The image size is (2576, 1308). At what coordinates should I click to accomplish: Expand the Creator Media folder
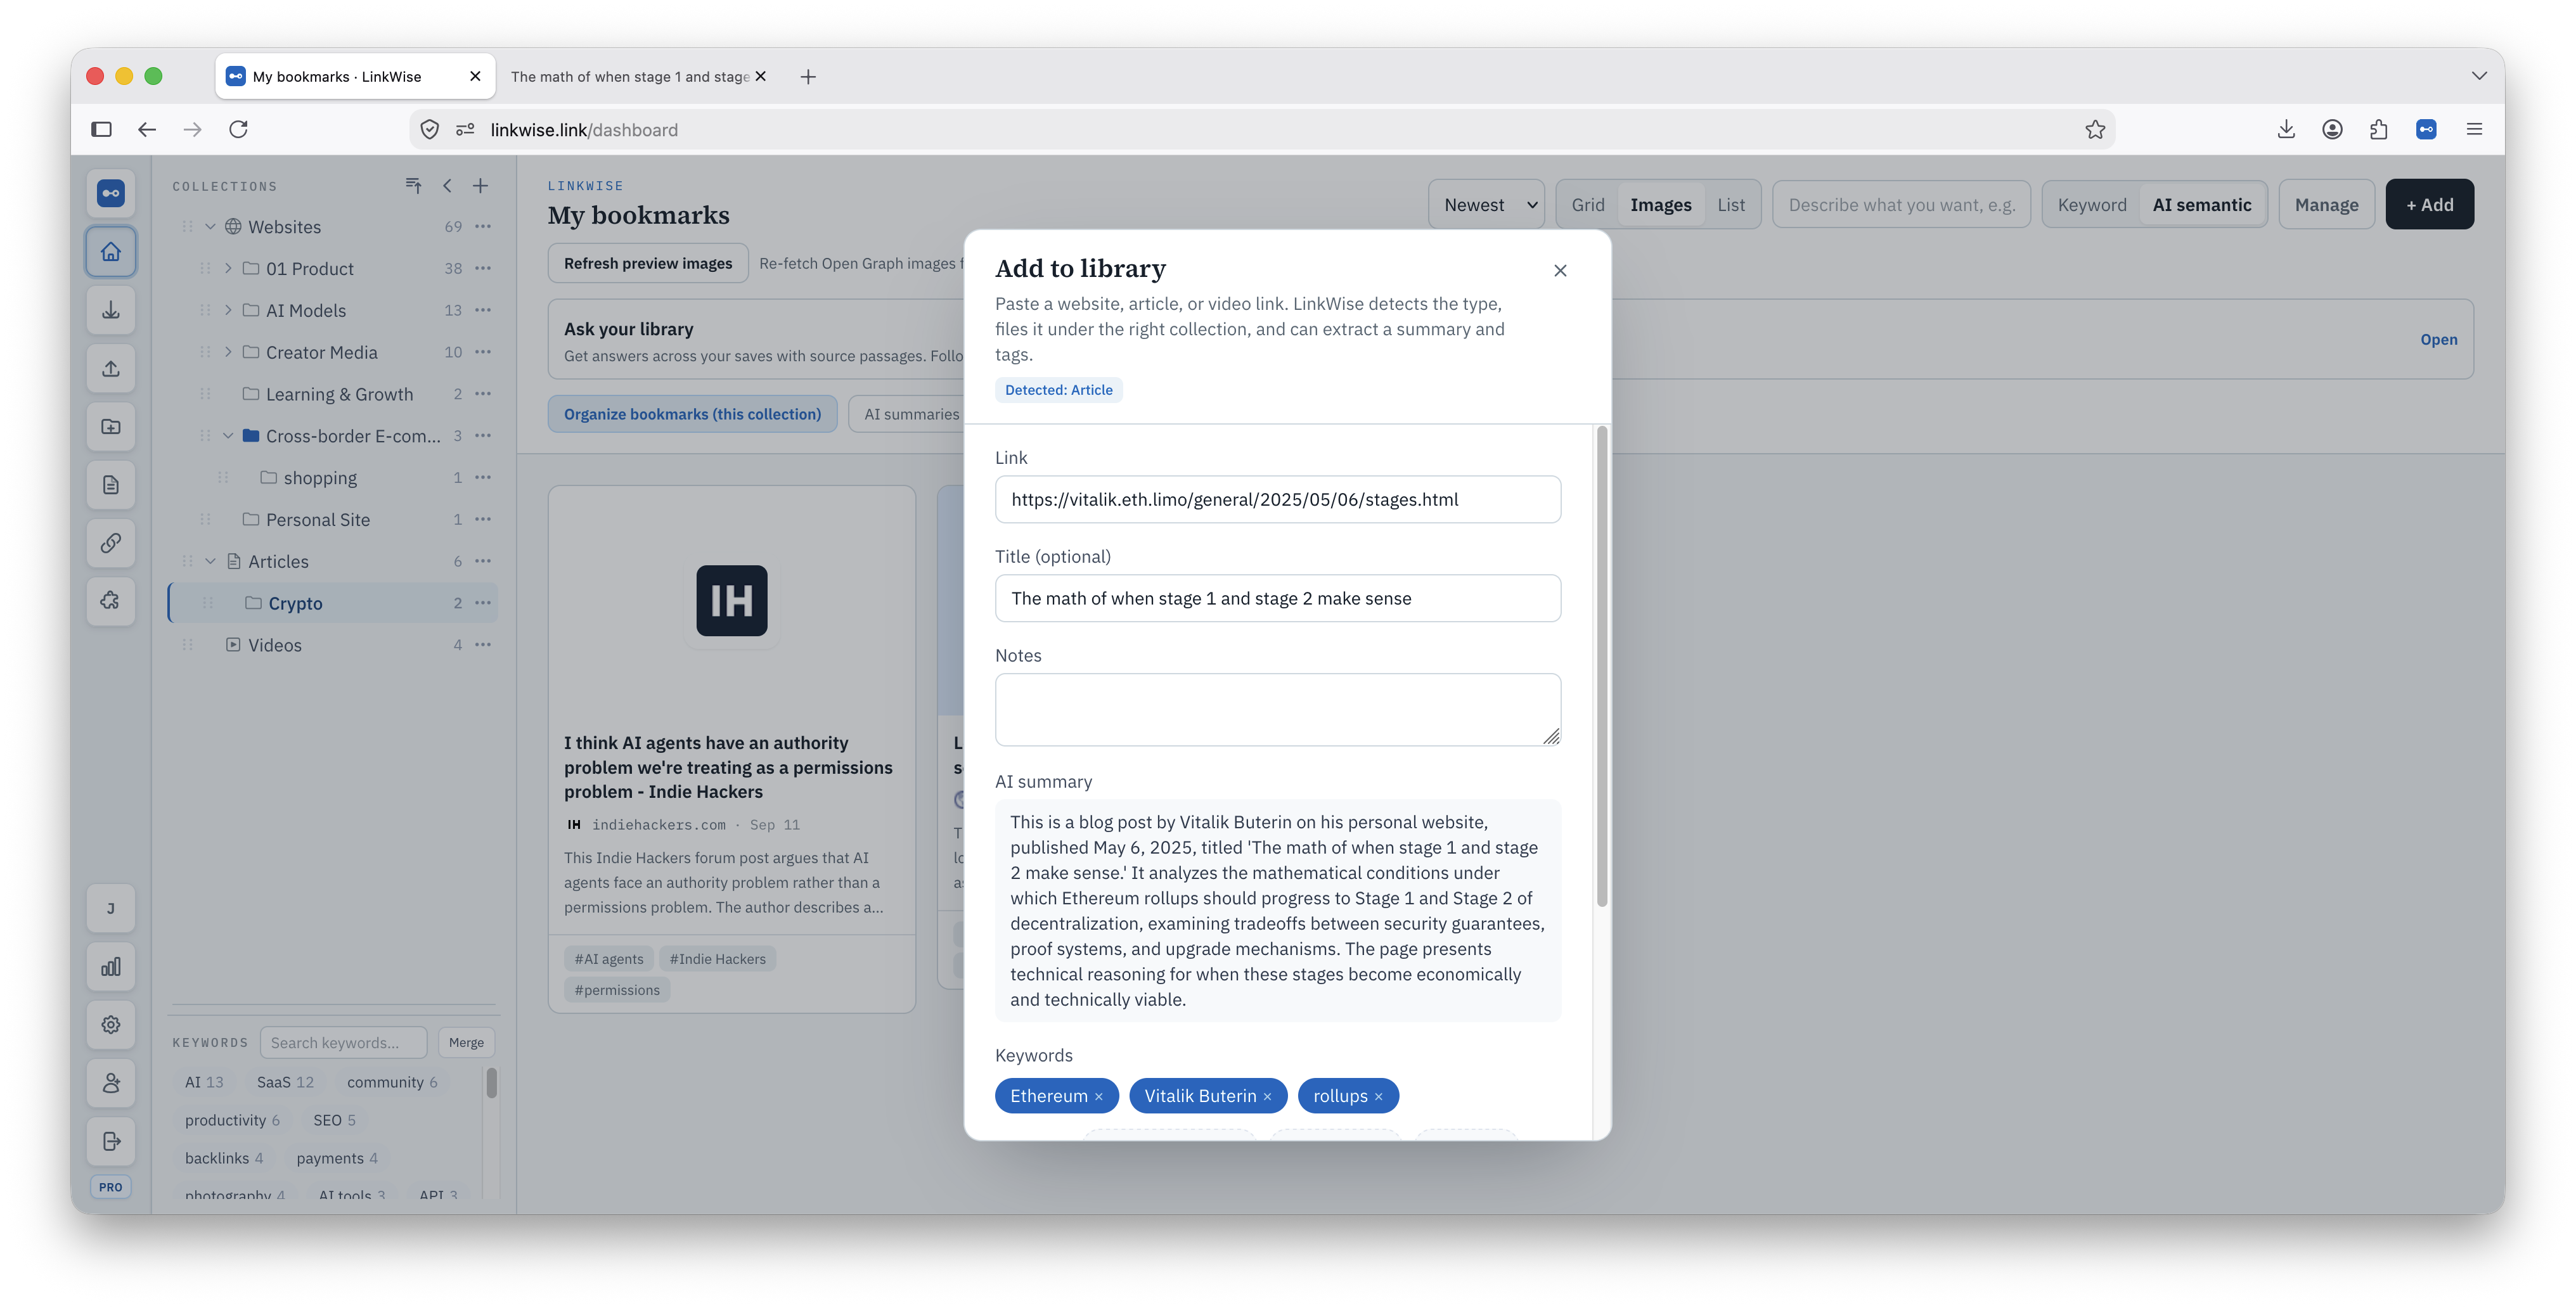point(228,353)
